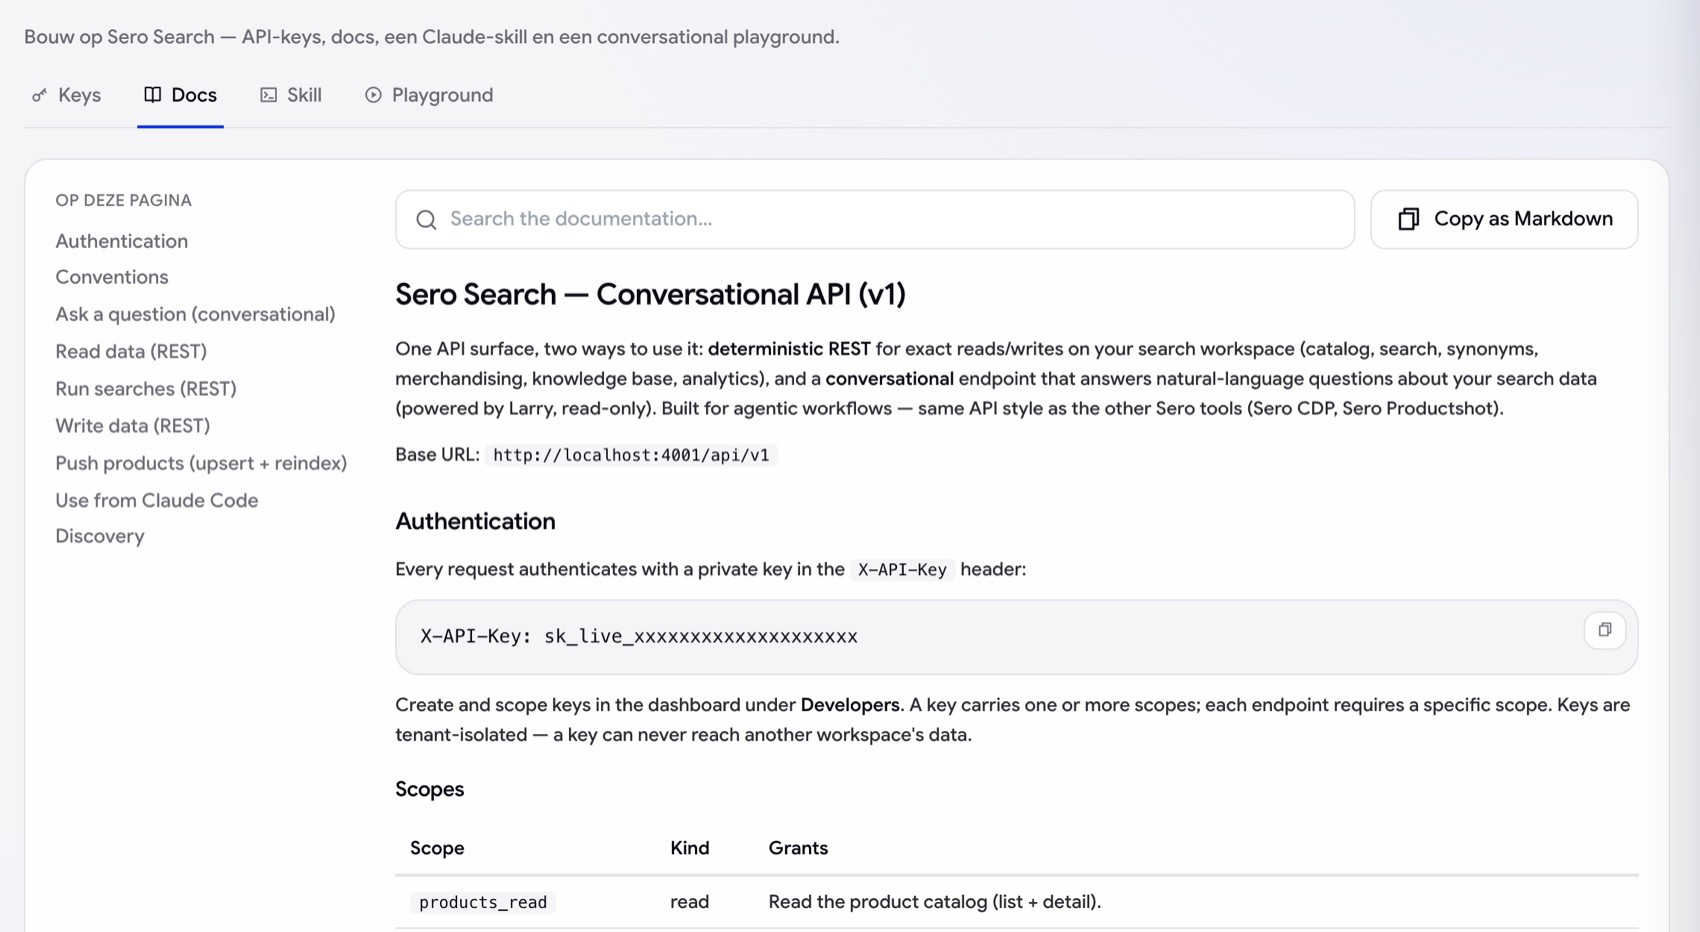Viewport: 1700px width, 932px height.
Task: Click the sk_live_xxxxxxxxxxxxxxxxxxxx key example
Action: click(x=701, y=636)
